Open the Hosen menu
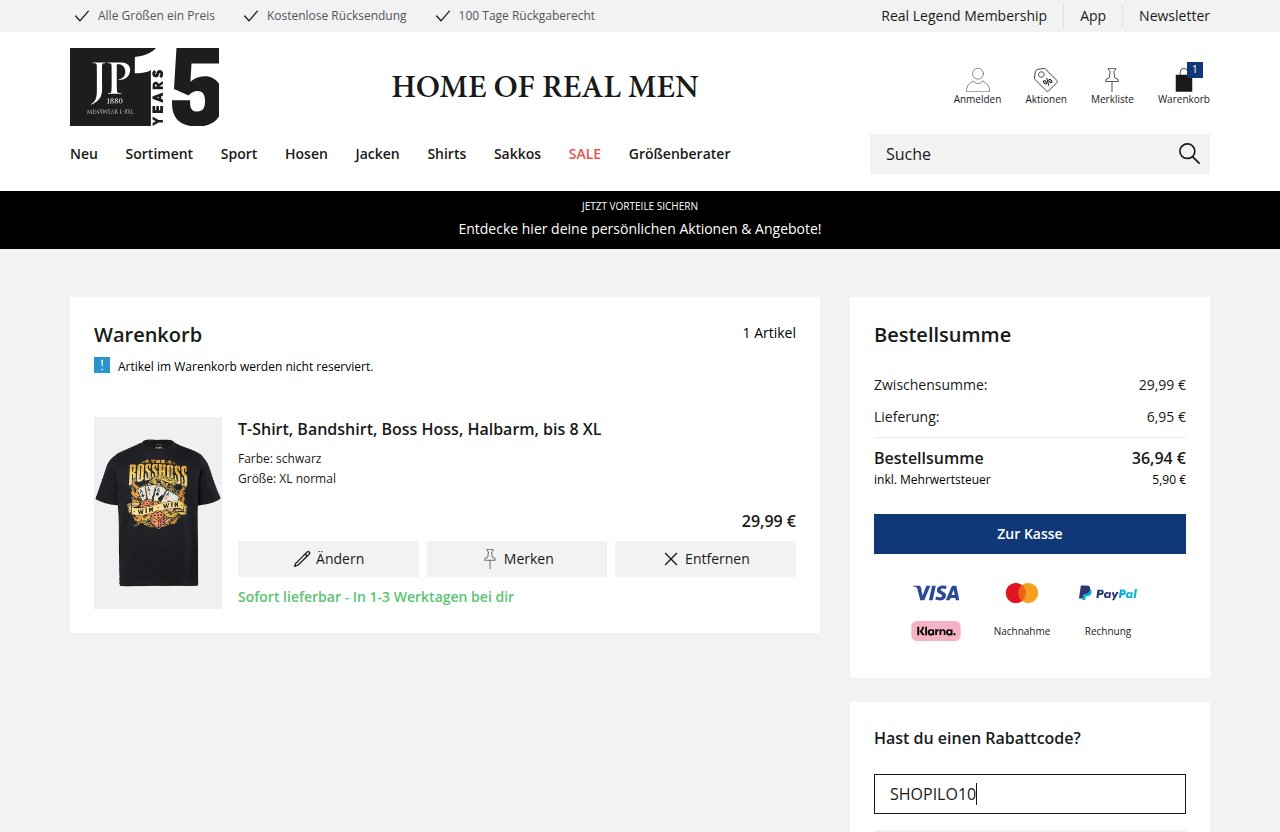Viewport: 1280px width, 832px height. pyautogui.click(x=306, y=154)
